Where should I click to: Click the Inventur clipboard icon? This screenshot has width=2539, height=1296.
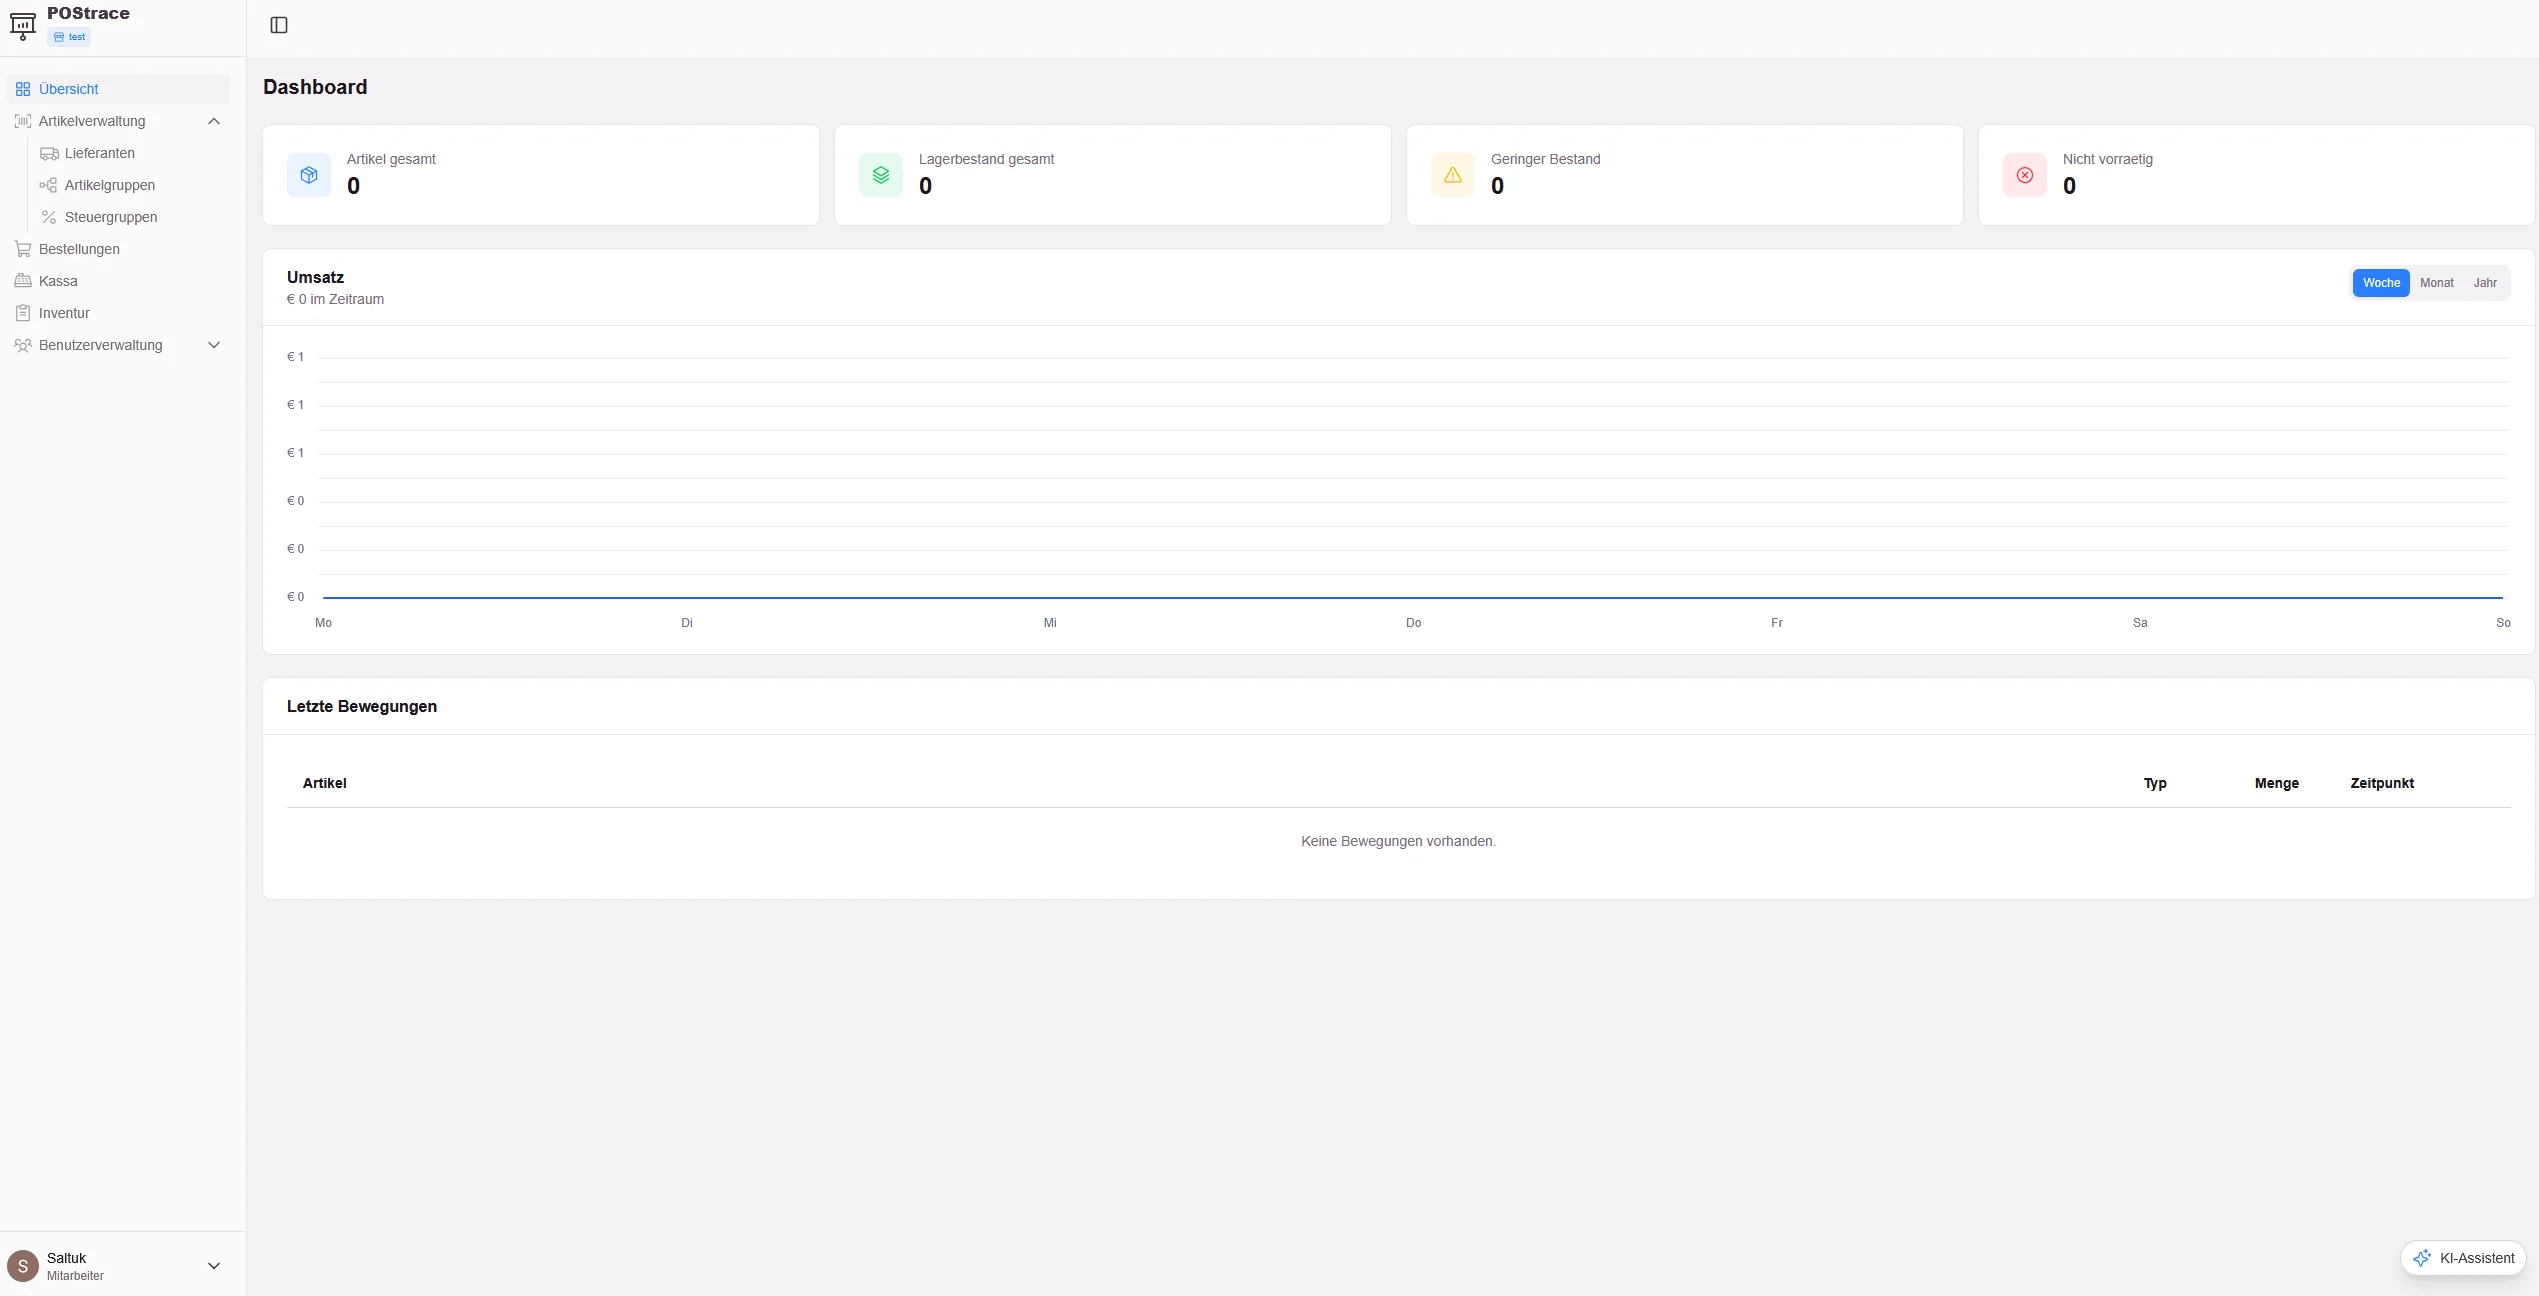(x=23, y=313)
